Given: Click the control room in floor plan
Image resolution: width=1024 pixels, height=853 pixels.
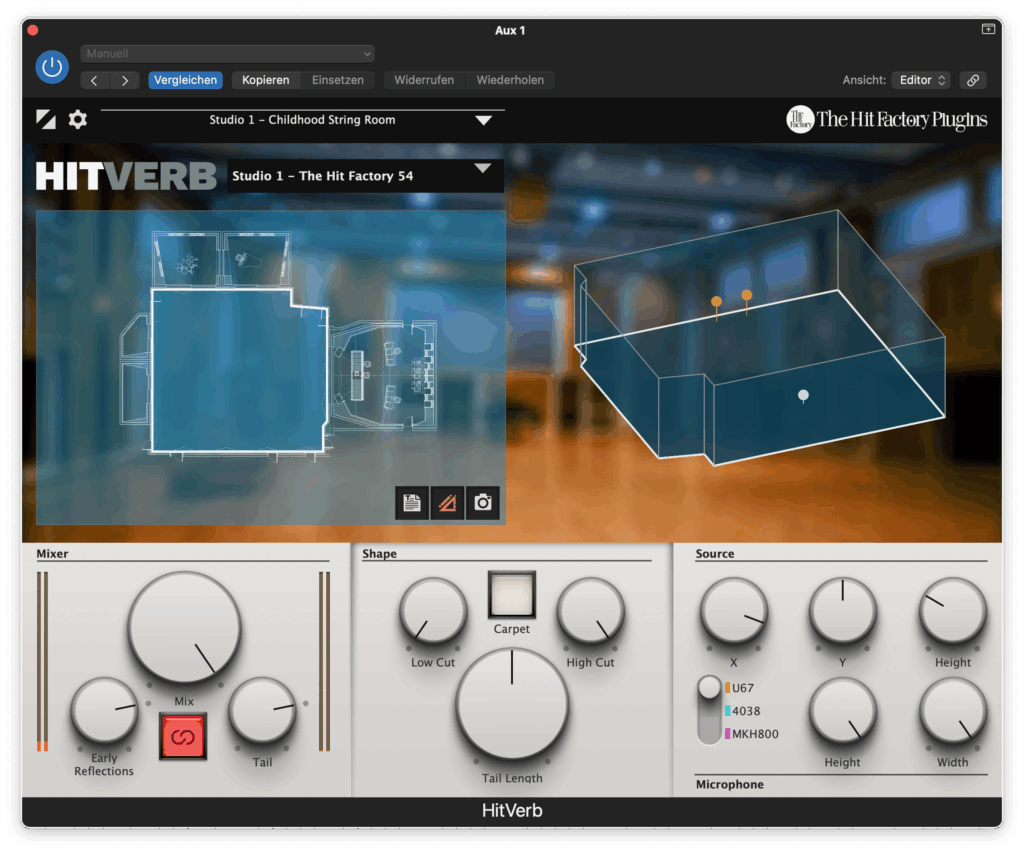Looking at the screenshot, I should 384,376.
